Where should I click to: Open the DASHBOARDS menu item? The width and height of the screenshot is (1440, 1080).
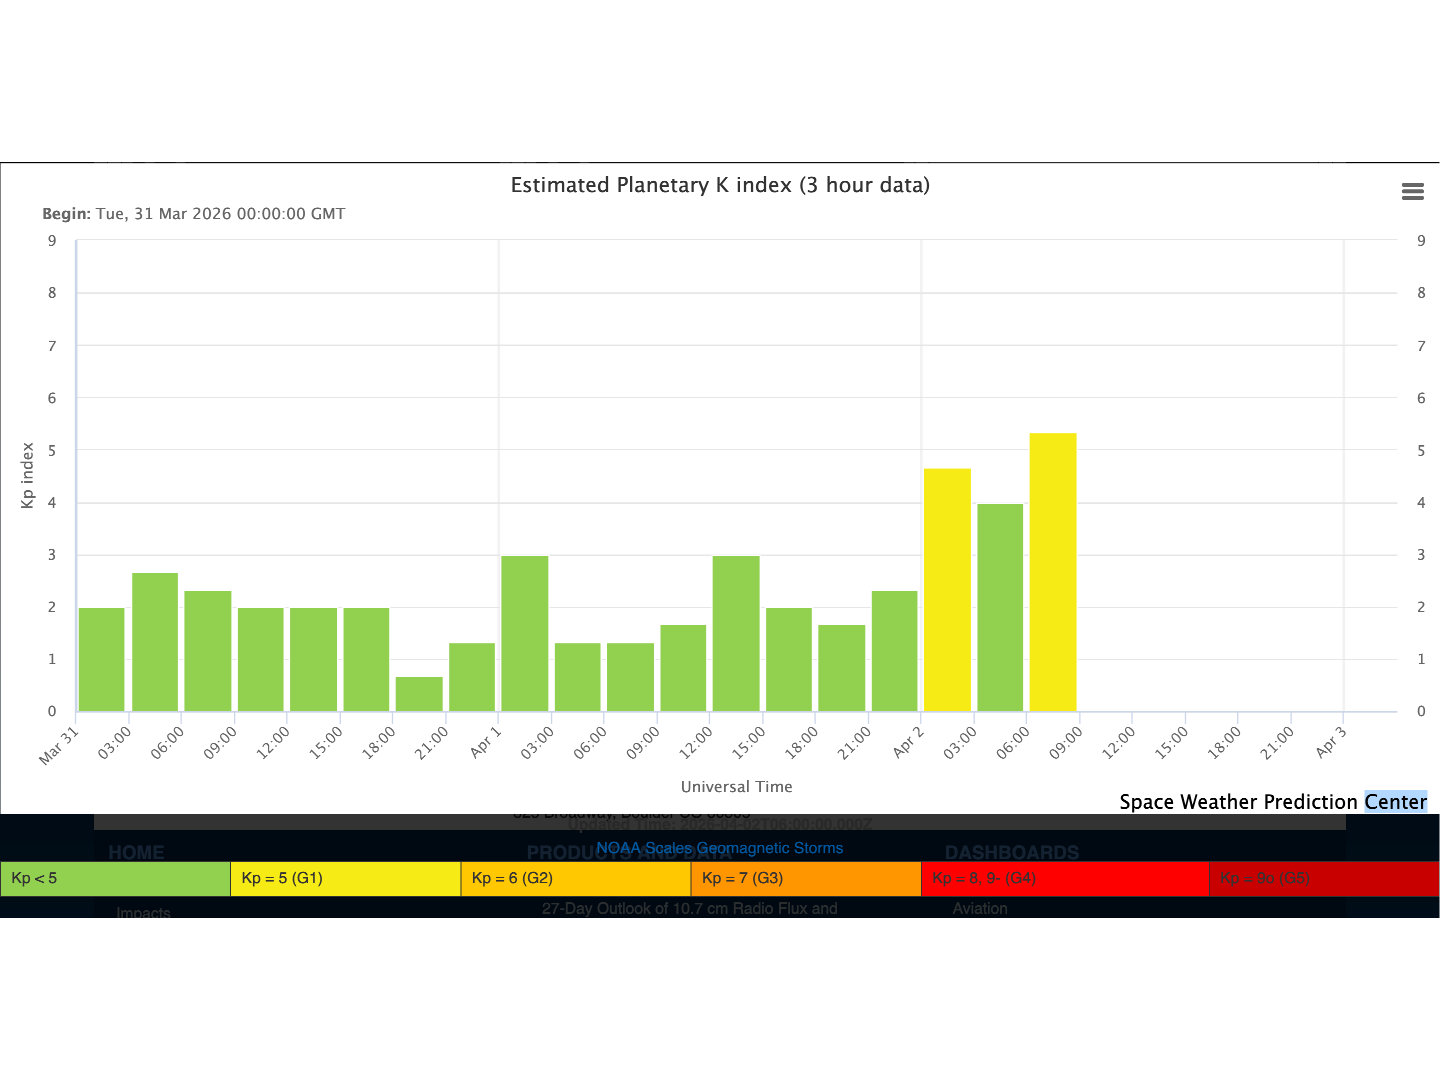coord(1011,853)
